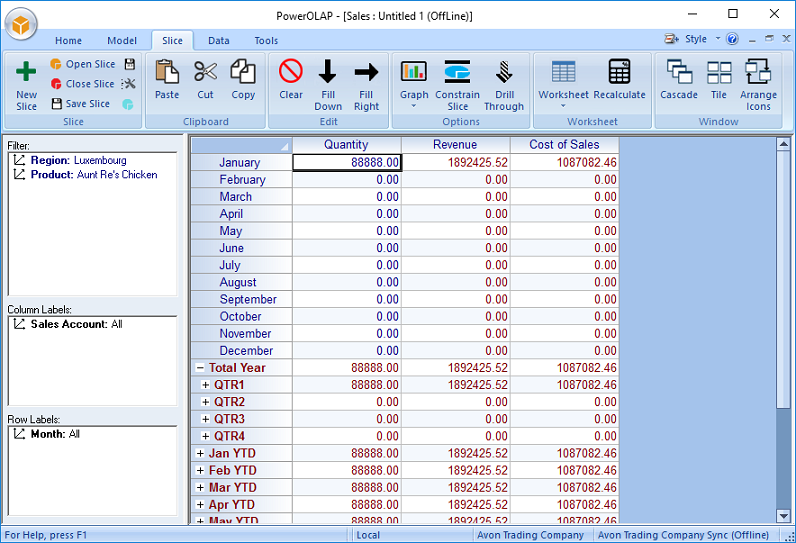The width and height of the screenshot is (796, 543).
Task: Click the PowerOLAP application orb button
Action: 21,24
